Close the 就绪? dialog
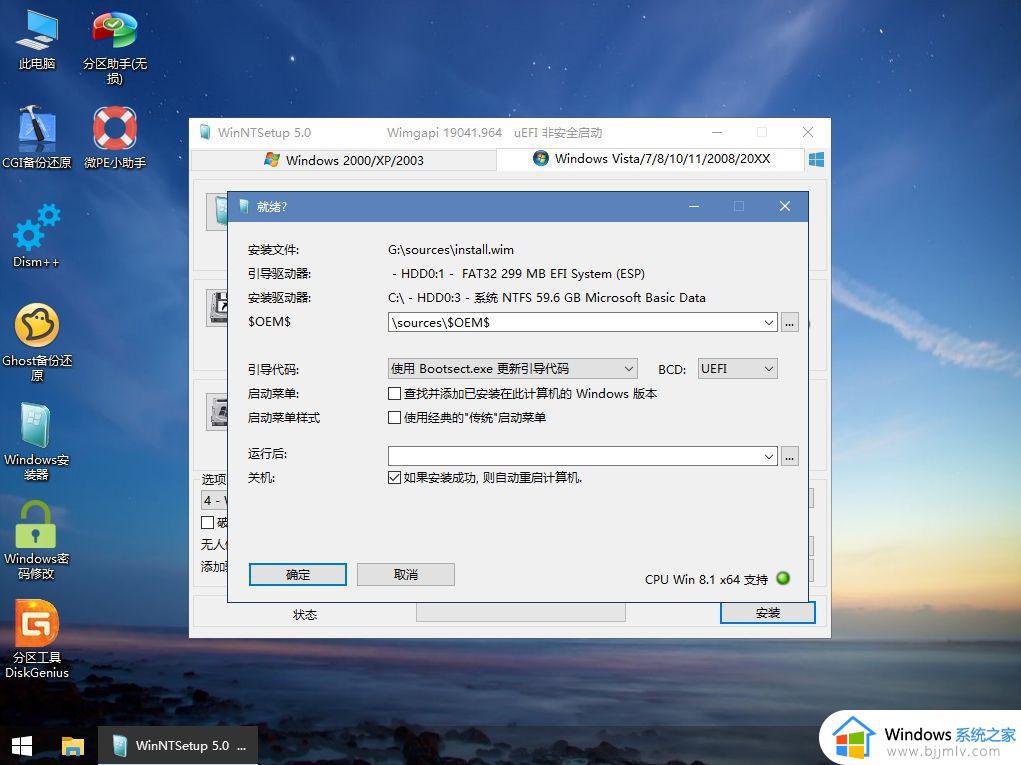 [x=785, y=206]
